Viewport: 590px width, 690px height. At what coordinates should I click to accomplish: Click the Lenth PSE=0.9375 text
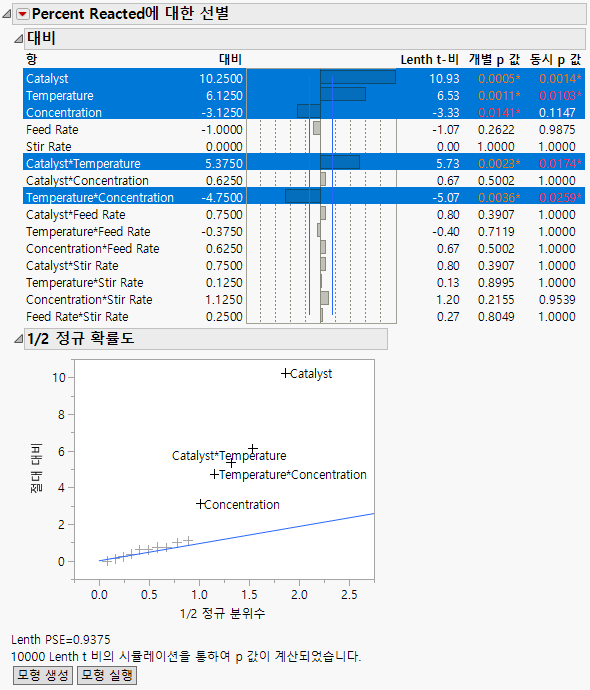point(61,639)
